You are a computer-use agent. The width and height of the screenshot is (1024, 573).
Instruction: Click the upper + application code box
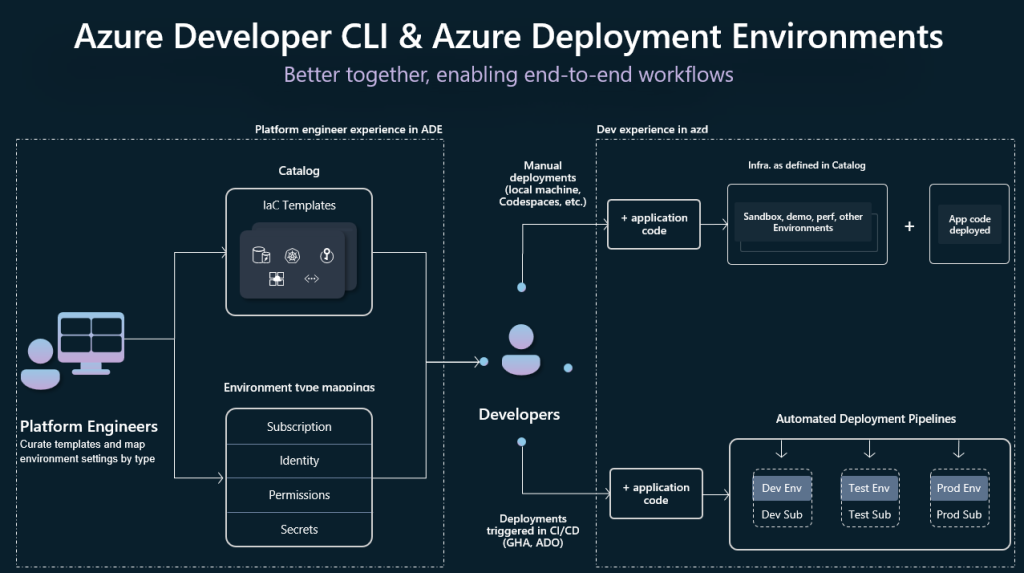(654, 224)
